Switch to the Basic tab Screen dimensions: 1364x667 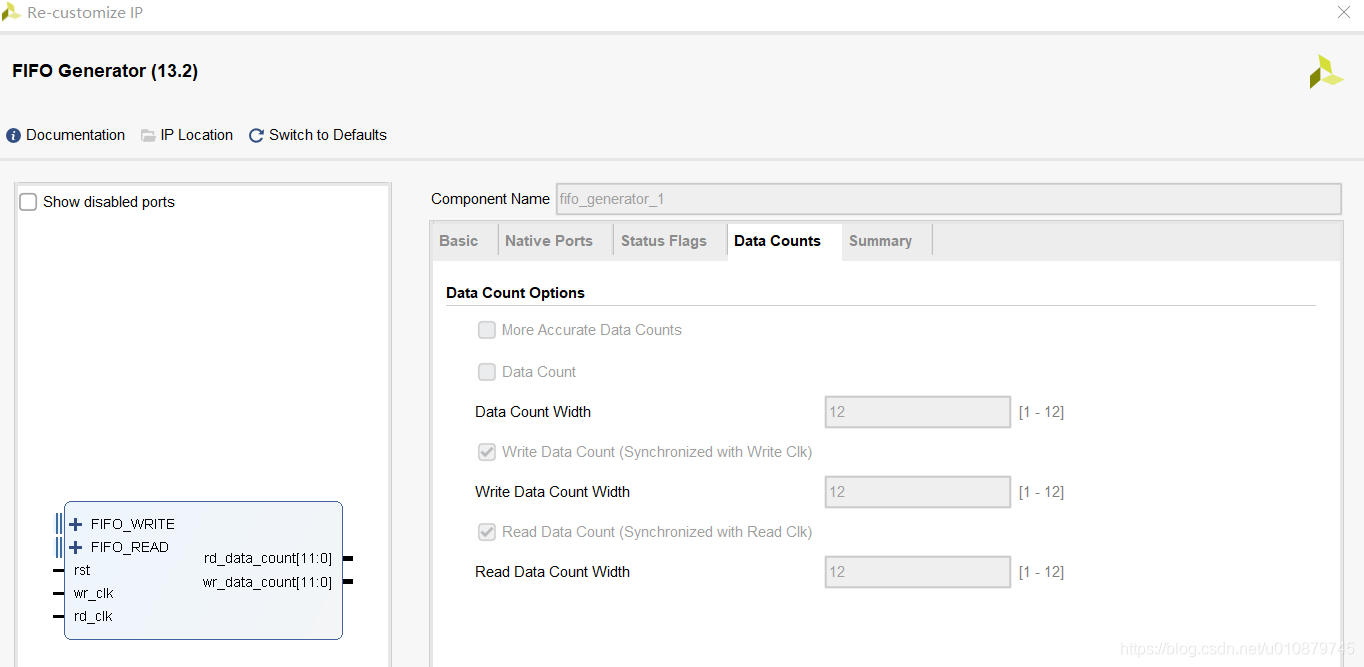point(458,241)
